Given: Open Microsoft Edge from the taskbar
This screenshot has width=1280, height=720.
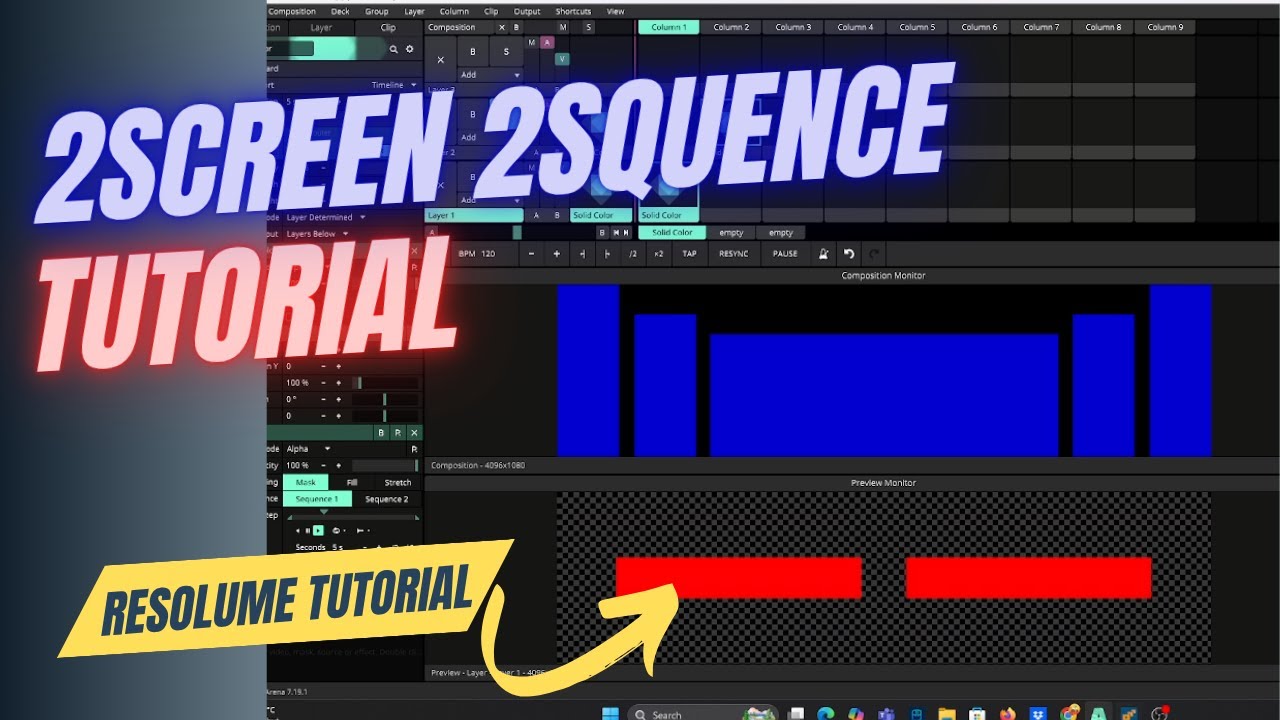Looking at the screenshot, I should [826, 713].
